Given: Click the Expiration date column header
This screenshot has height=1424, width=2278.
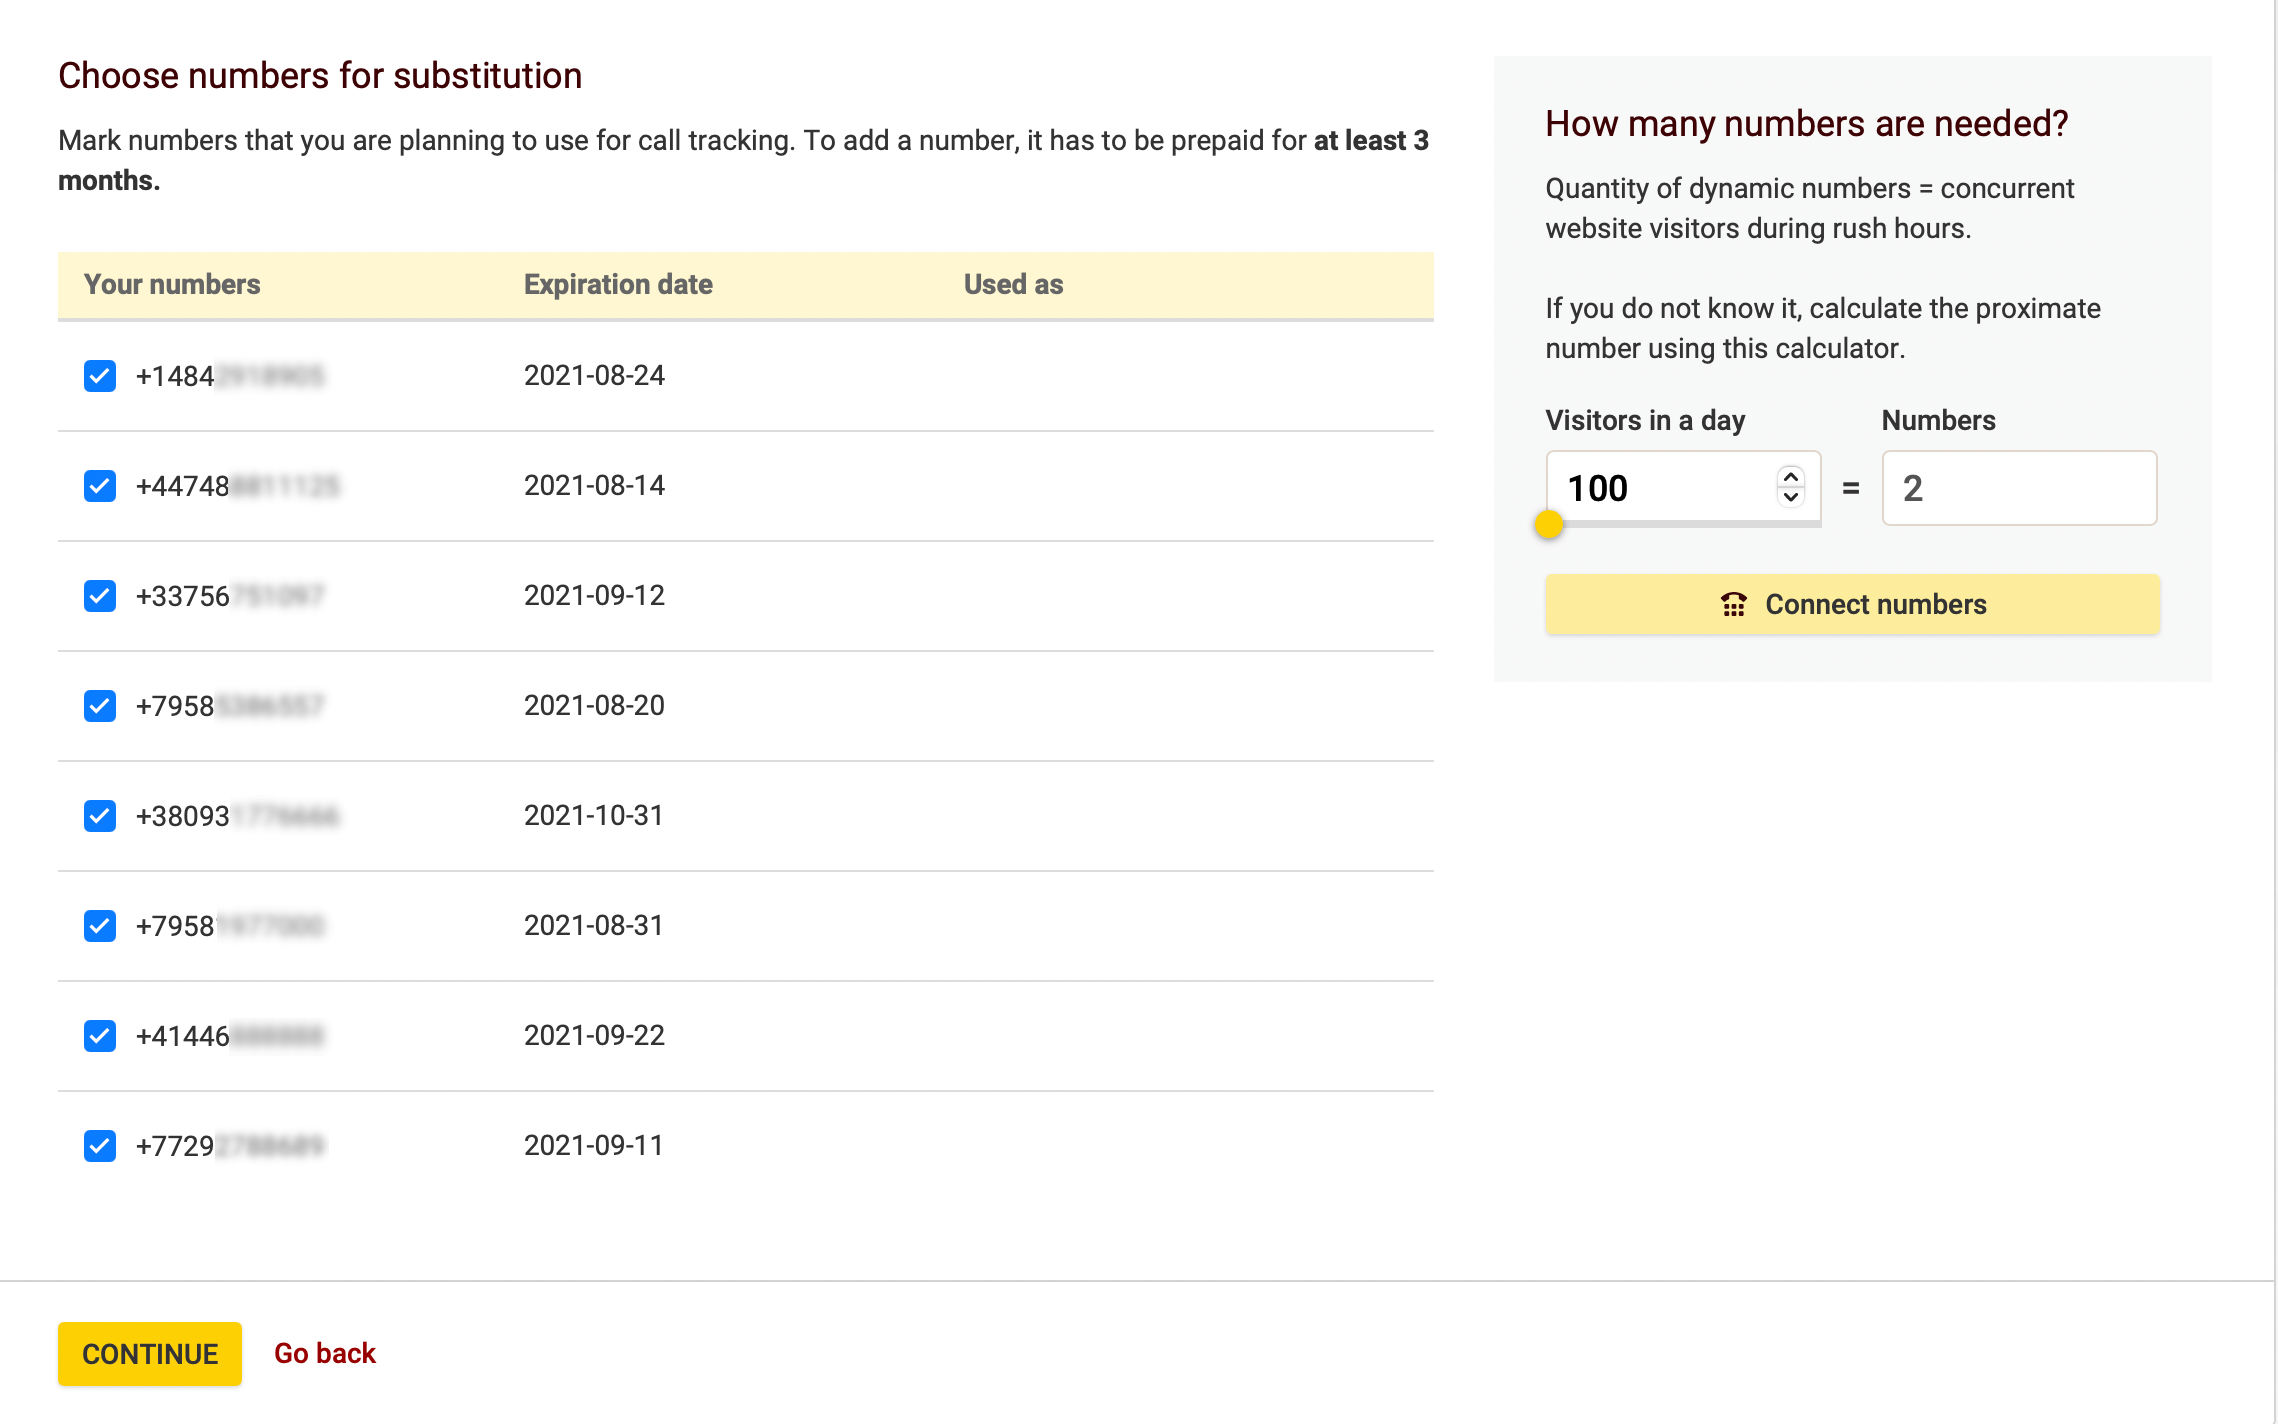Looking at the screenshot, I should point(617,284).
